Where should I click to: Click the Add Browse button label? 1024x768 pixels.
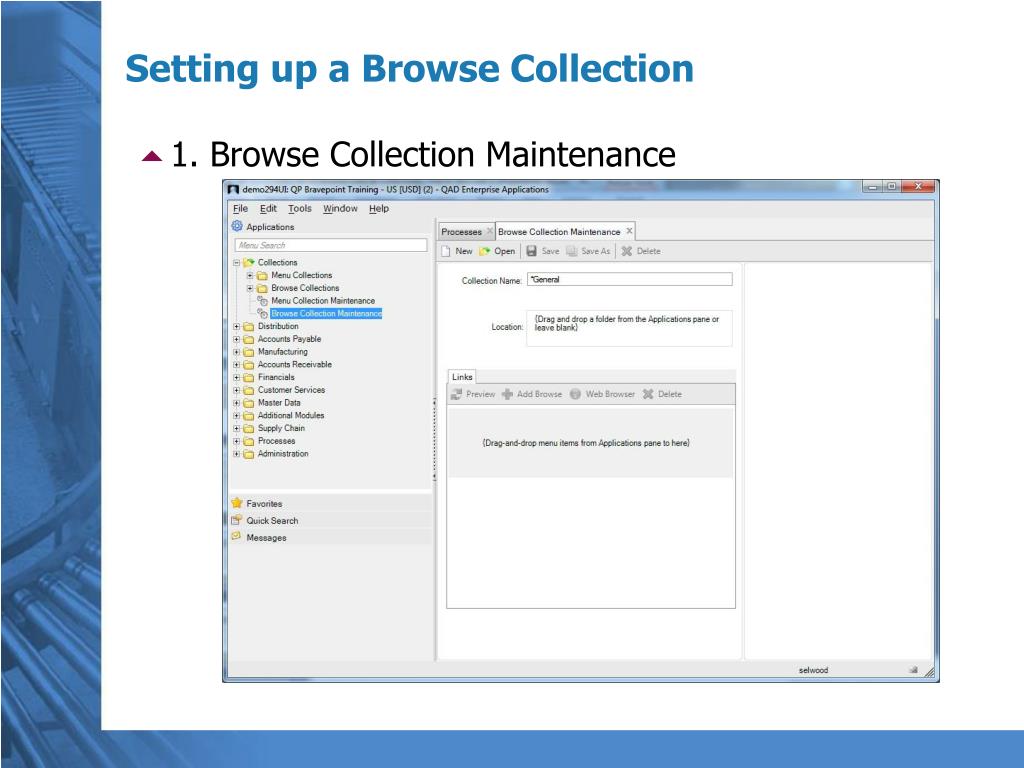click(539, 394)
